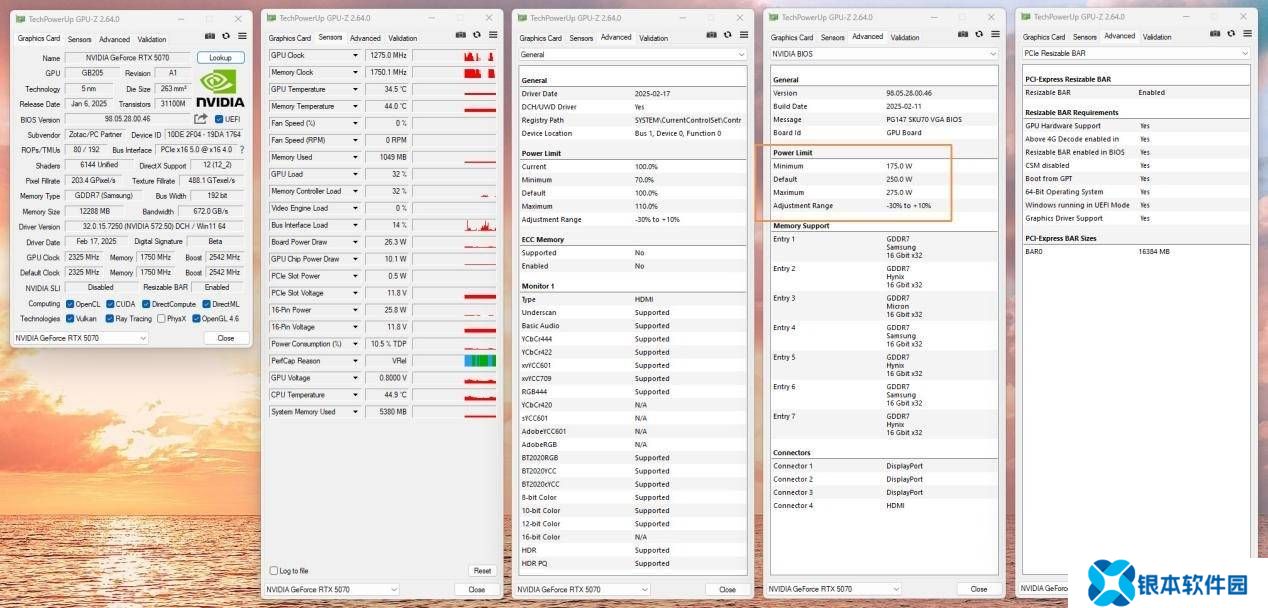Switch to Validation tab in the Sensors window
The height and width of the screenshot is (608, 1268).
coord(402,38)
